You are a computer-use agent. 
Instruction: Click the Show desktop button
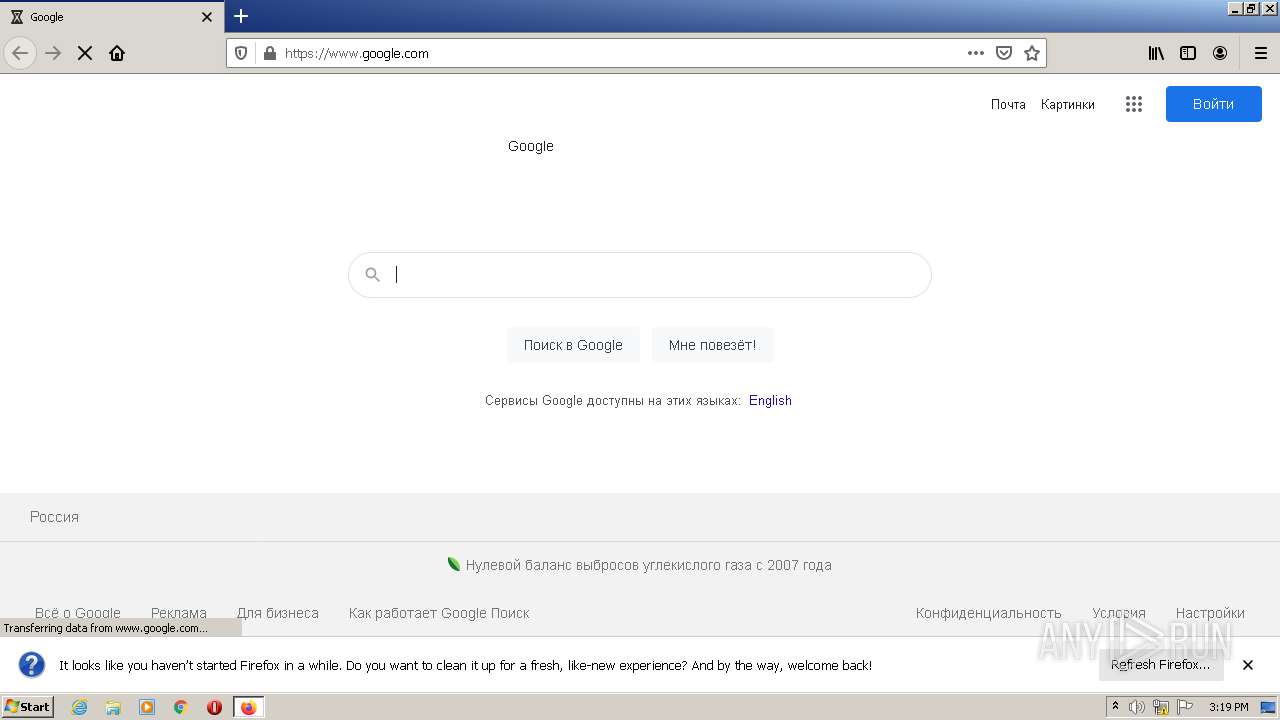point(1269,707)
